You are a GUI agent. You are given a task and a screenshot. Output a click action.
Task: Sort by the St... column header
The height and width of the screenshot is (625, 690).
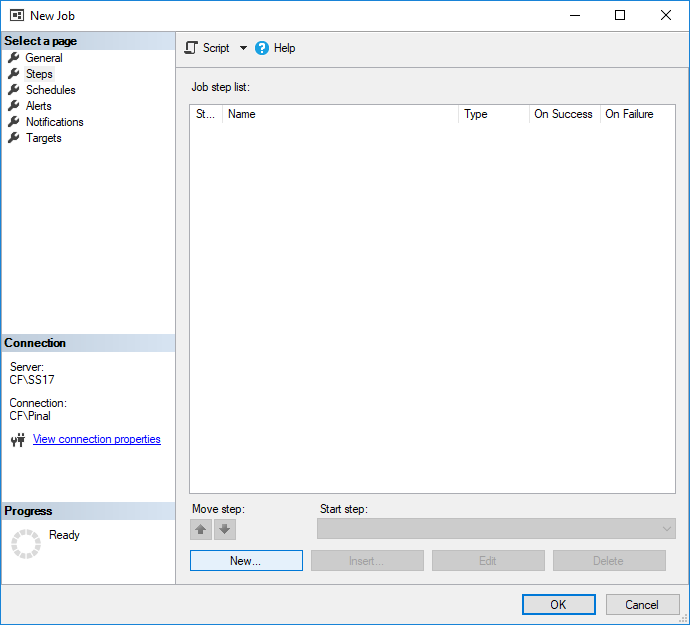[x=206, y=114]
